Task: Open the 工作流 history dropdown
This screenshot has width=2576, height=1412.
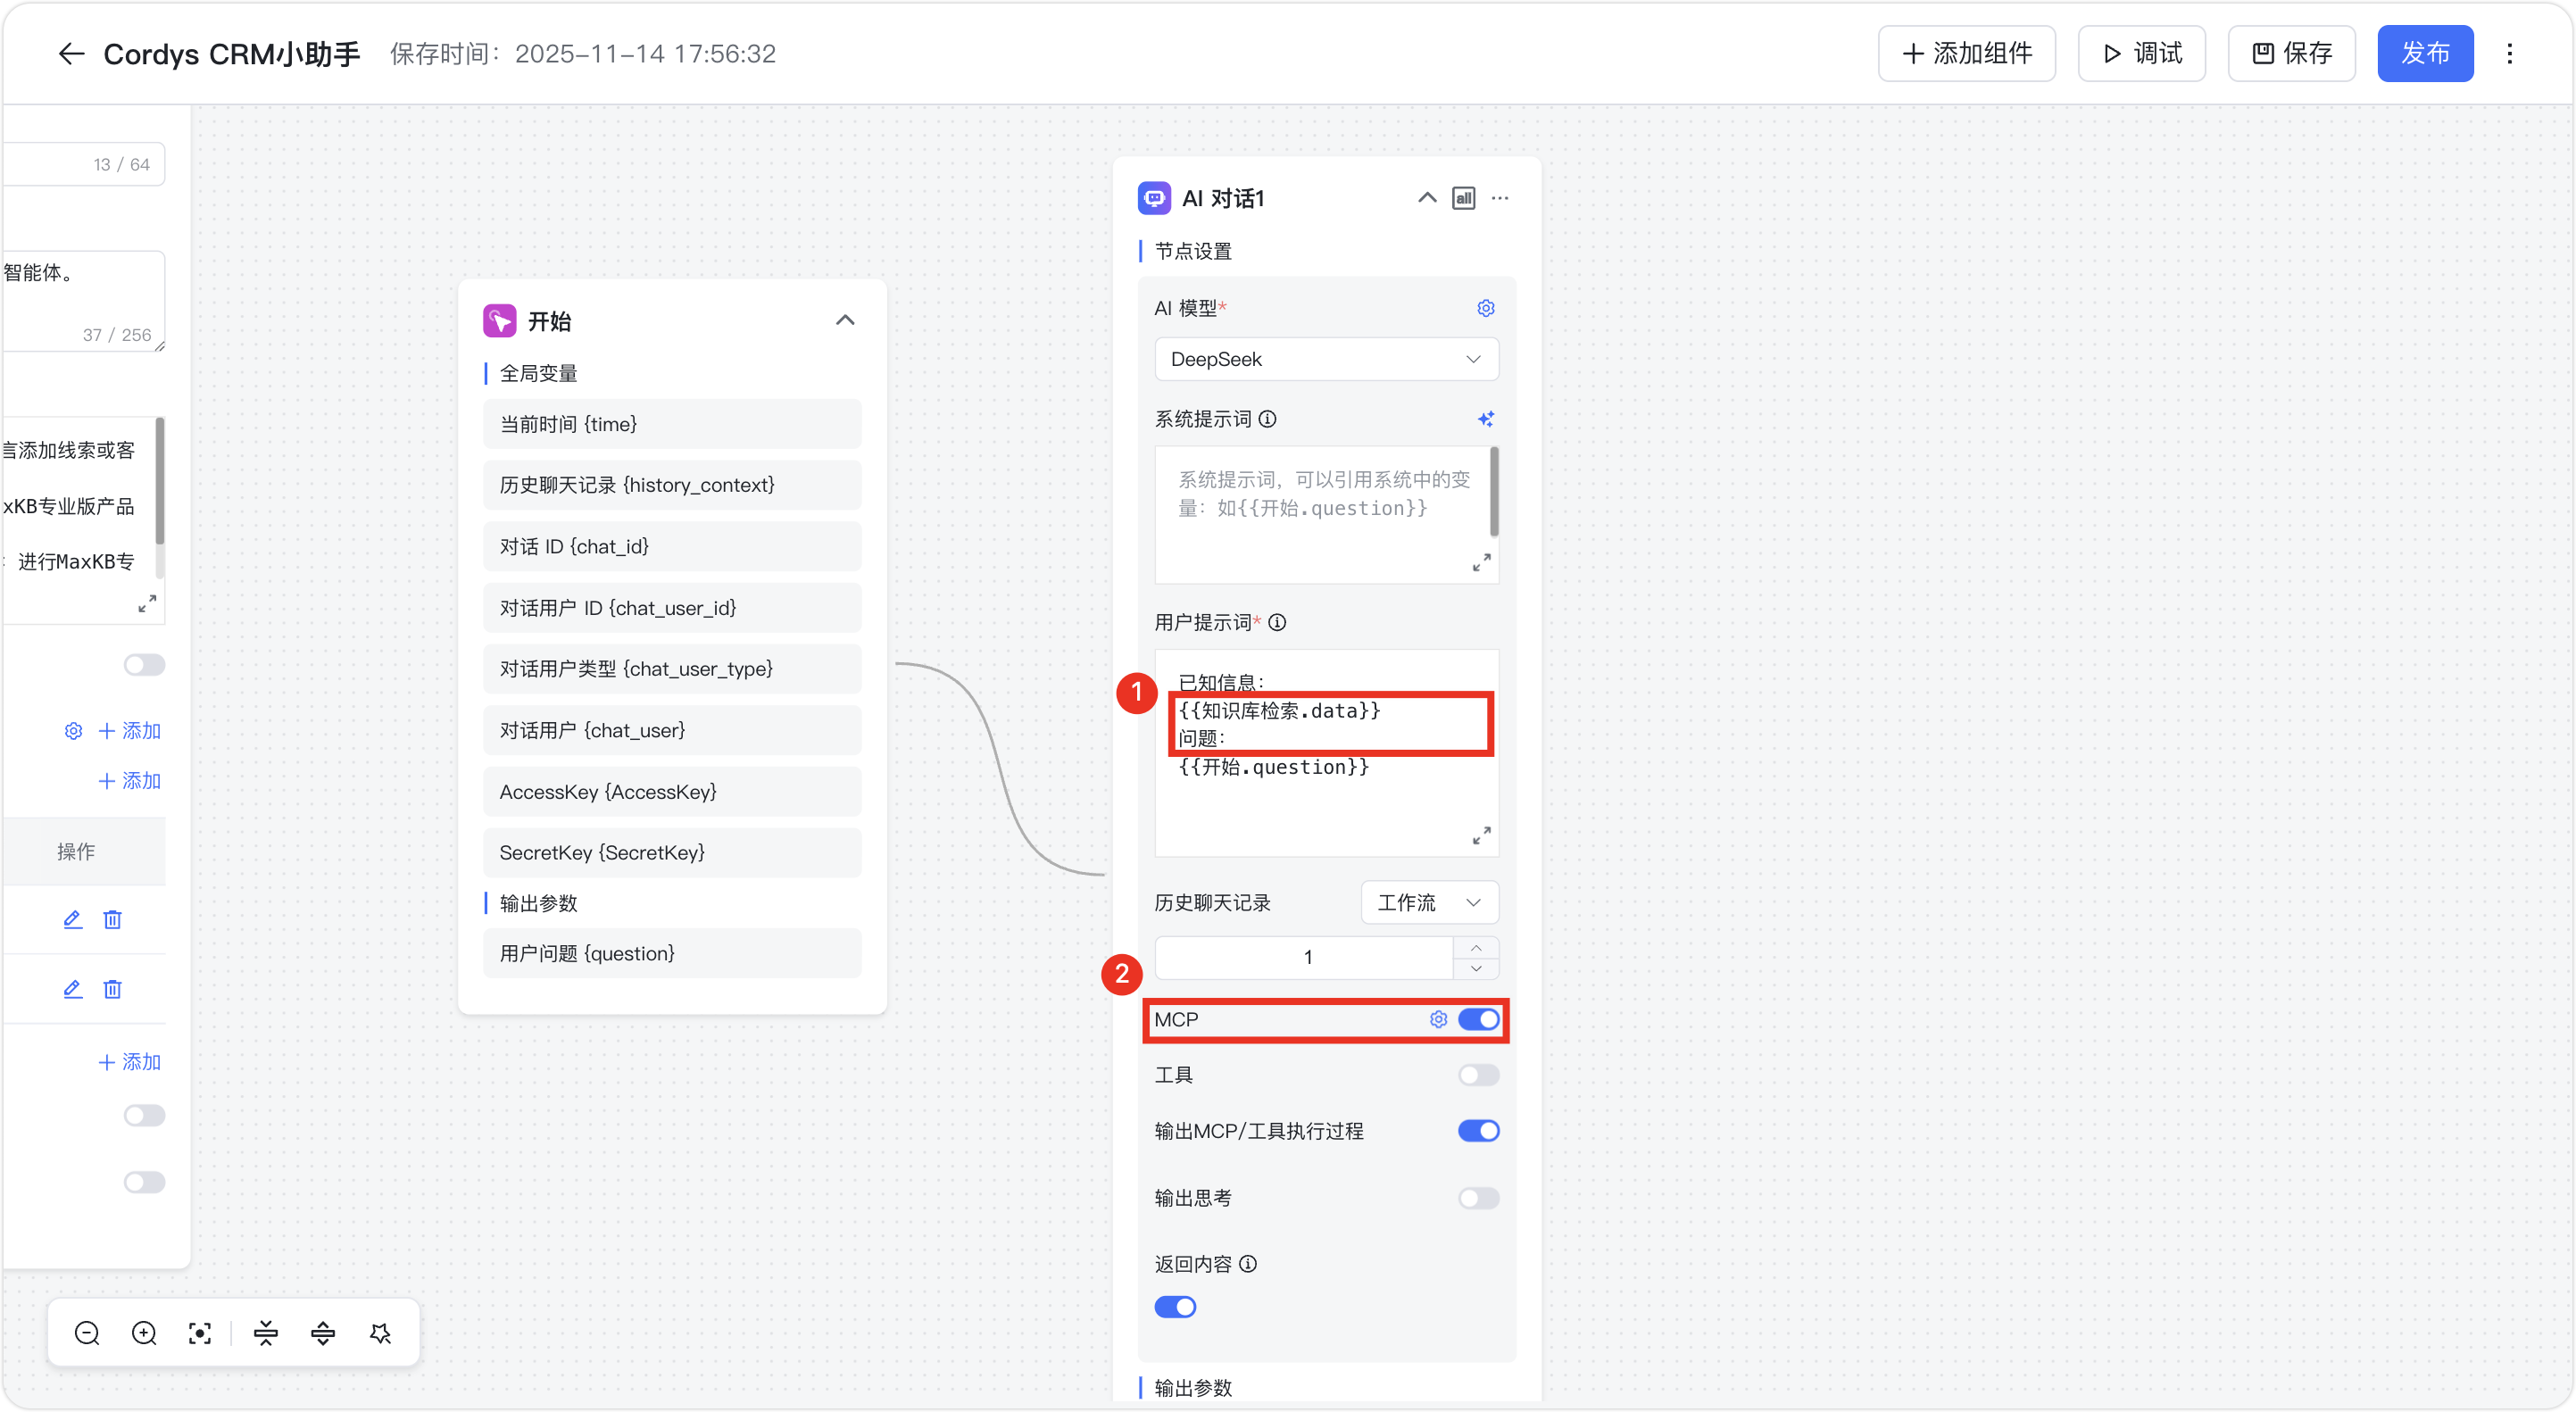Action: point(1429,903)
